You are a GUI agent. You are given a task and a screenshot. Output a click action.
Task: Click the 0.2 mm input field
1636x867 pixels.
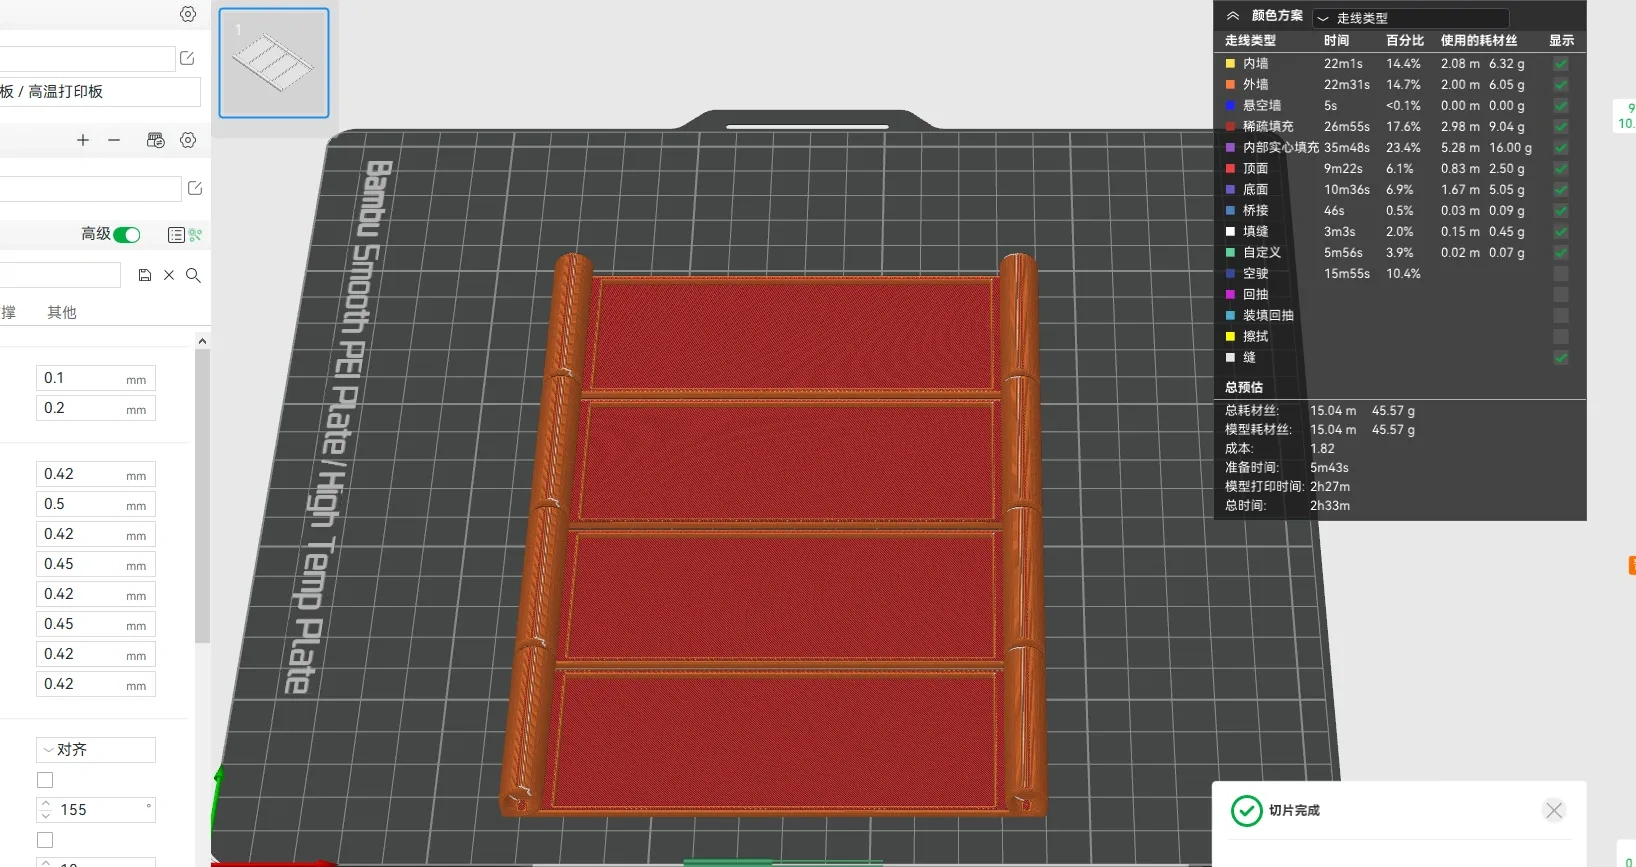(x=96, y=408)
